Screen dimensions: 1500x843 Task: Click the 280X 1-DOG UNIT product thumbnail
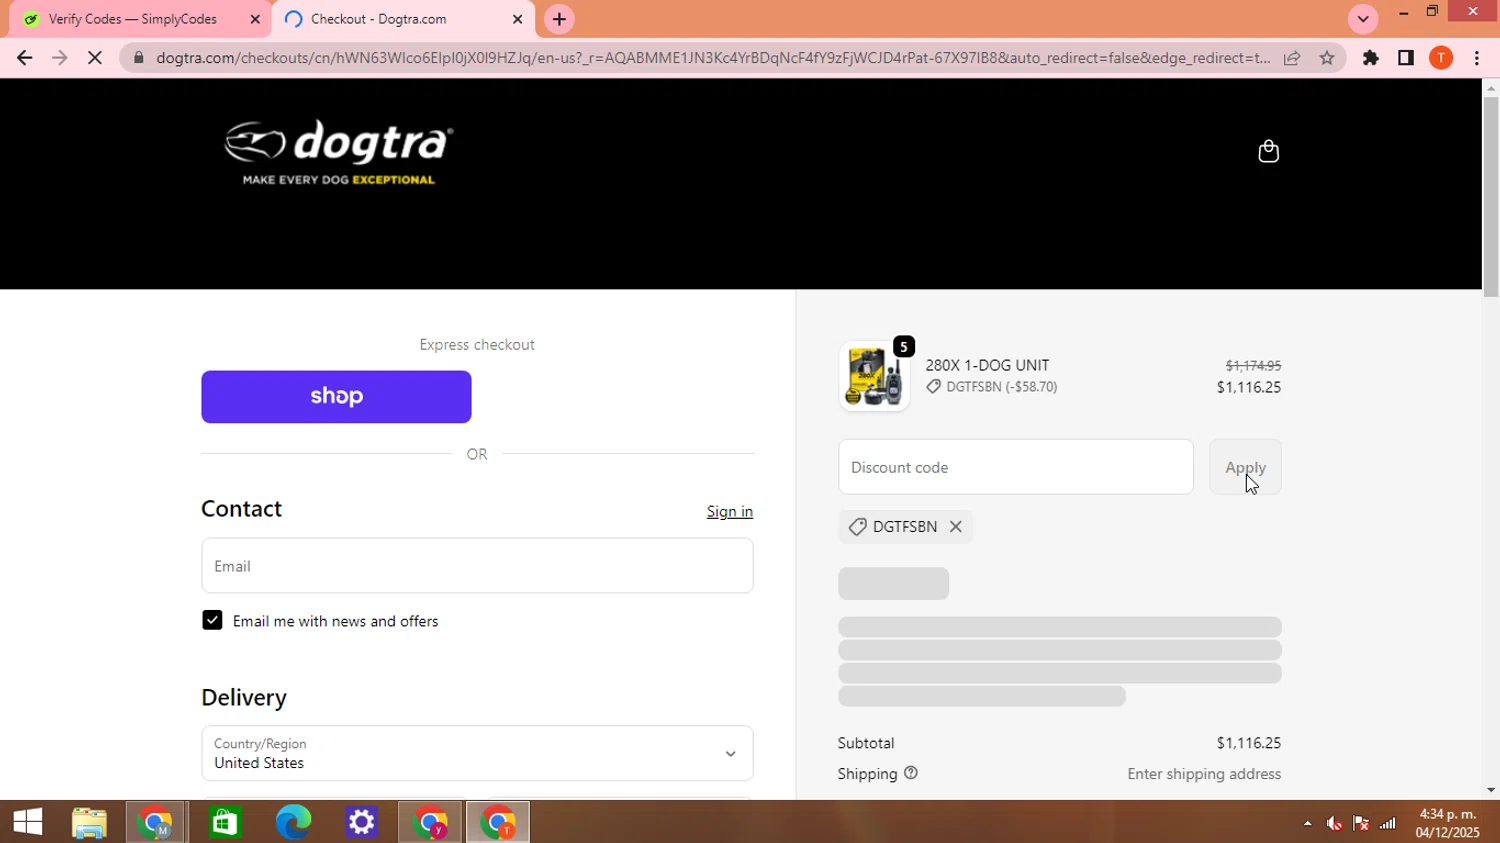tap(874, 376)
